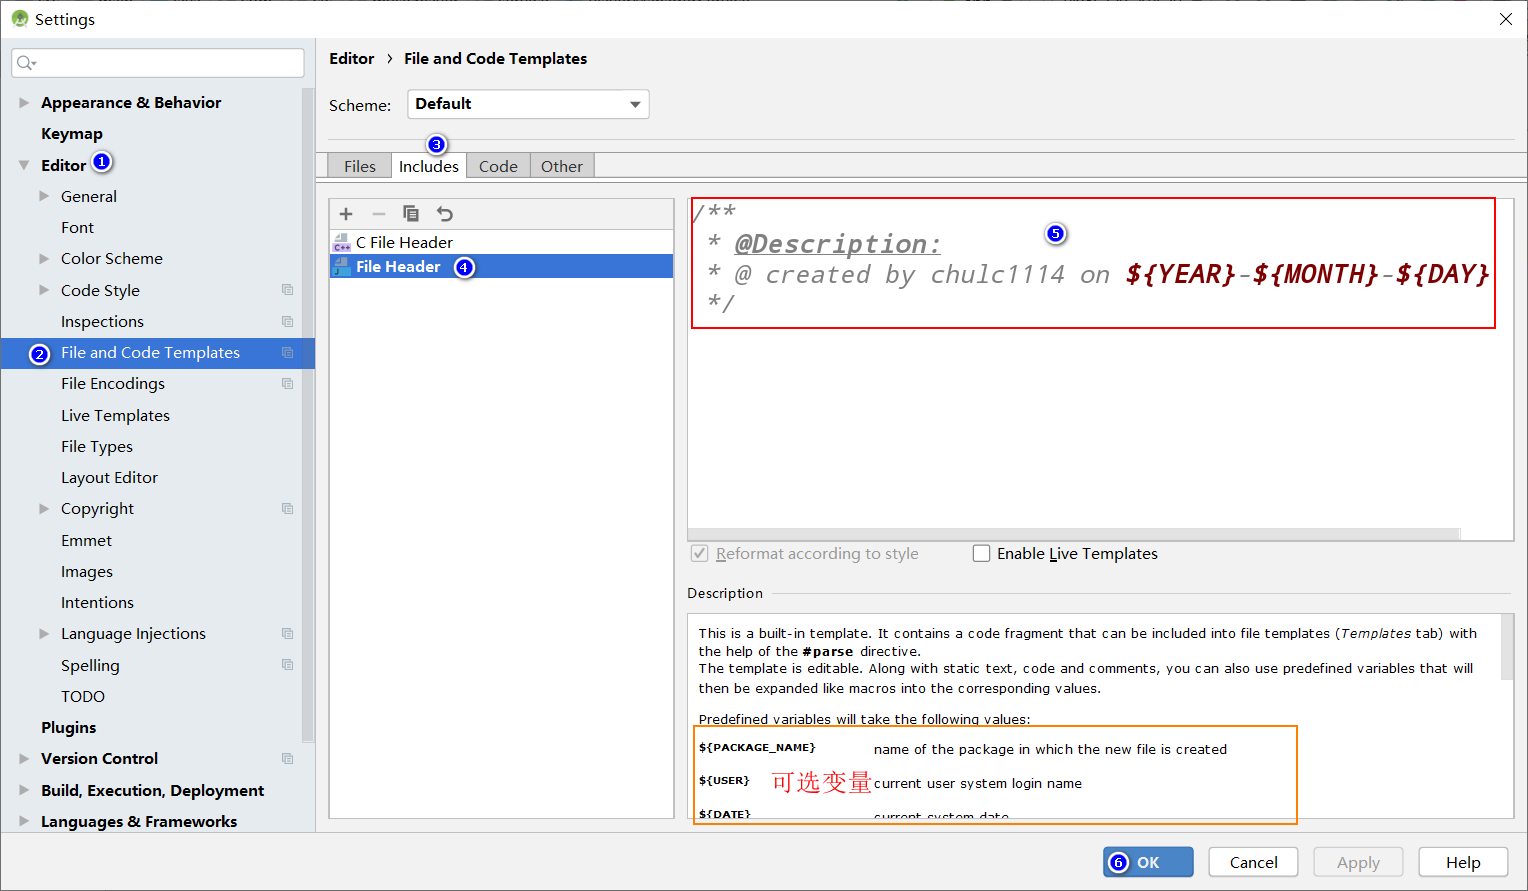This screenshot has width=1528, height=891.
Task: Collapse the Editor section
Action: (24, 165)
